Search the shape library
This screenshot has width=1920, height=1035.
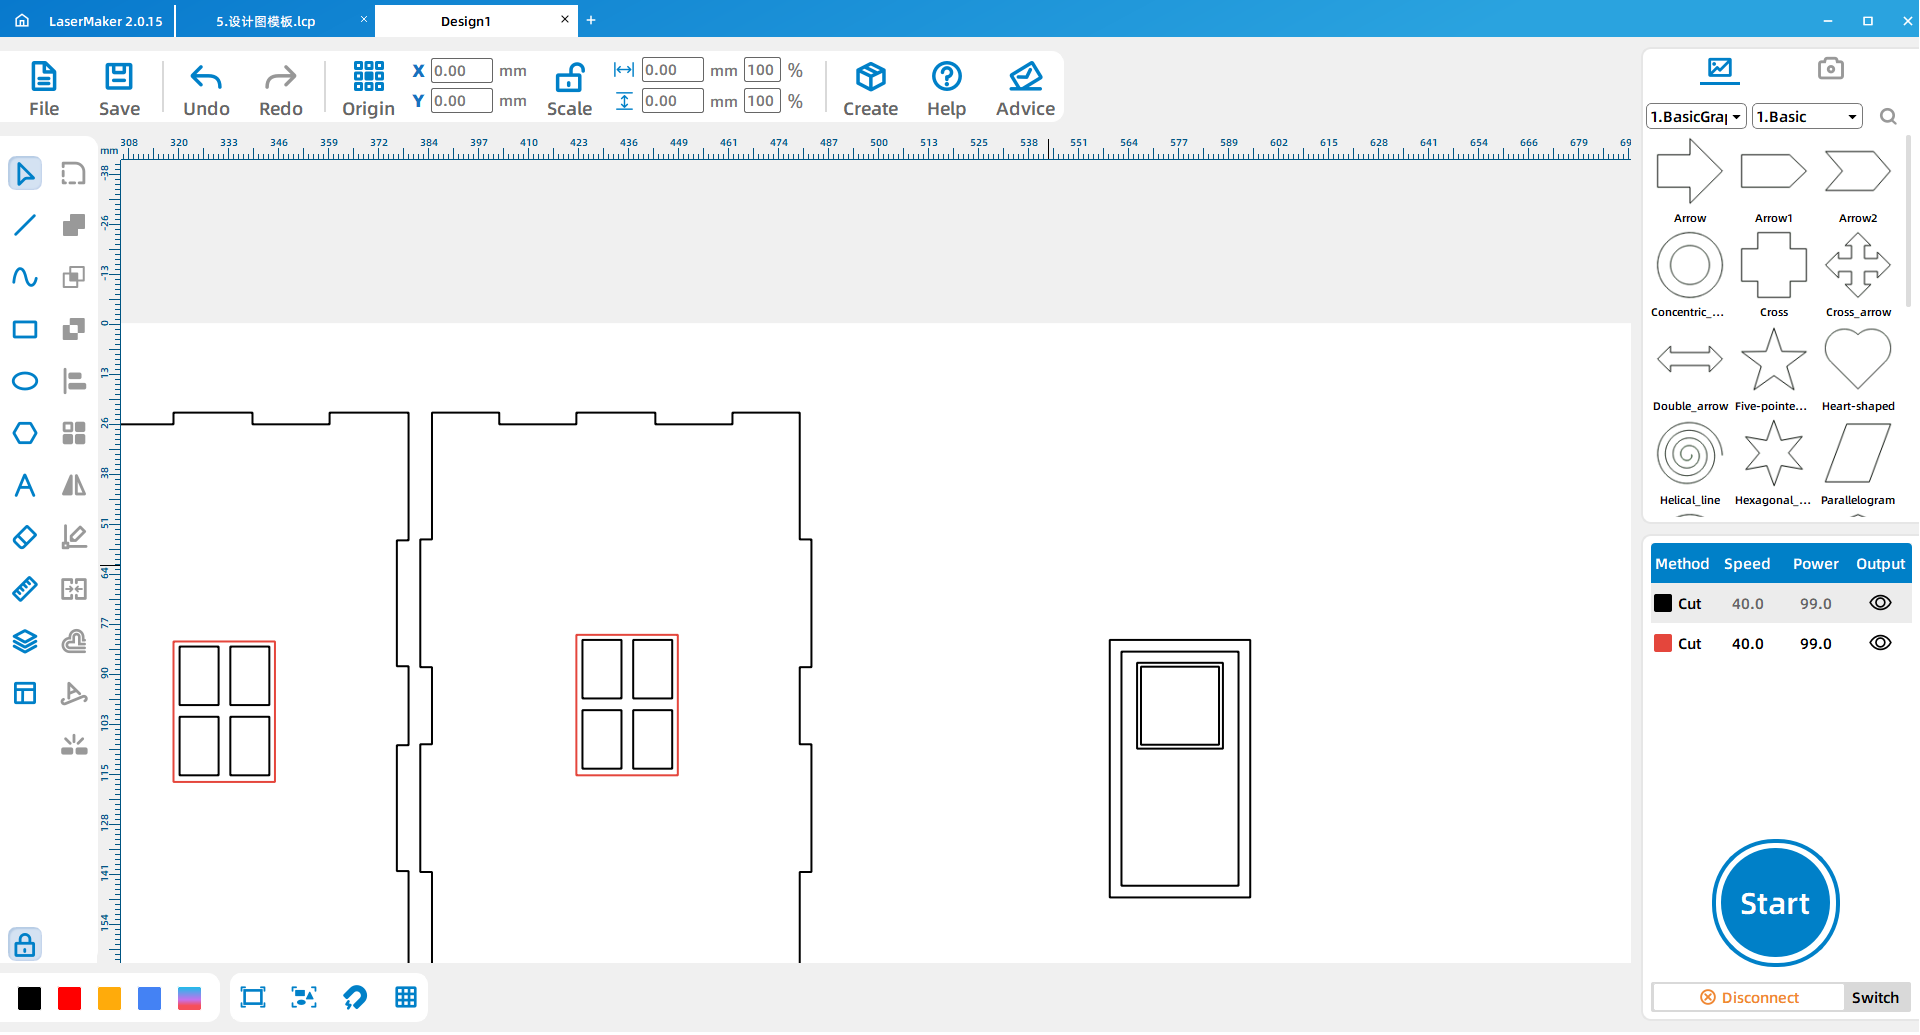pyautogui.click(x=1888, y=117)
